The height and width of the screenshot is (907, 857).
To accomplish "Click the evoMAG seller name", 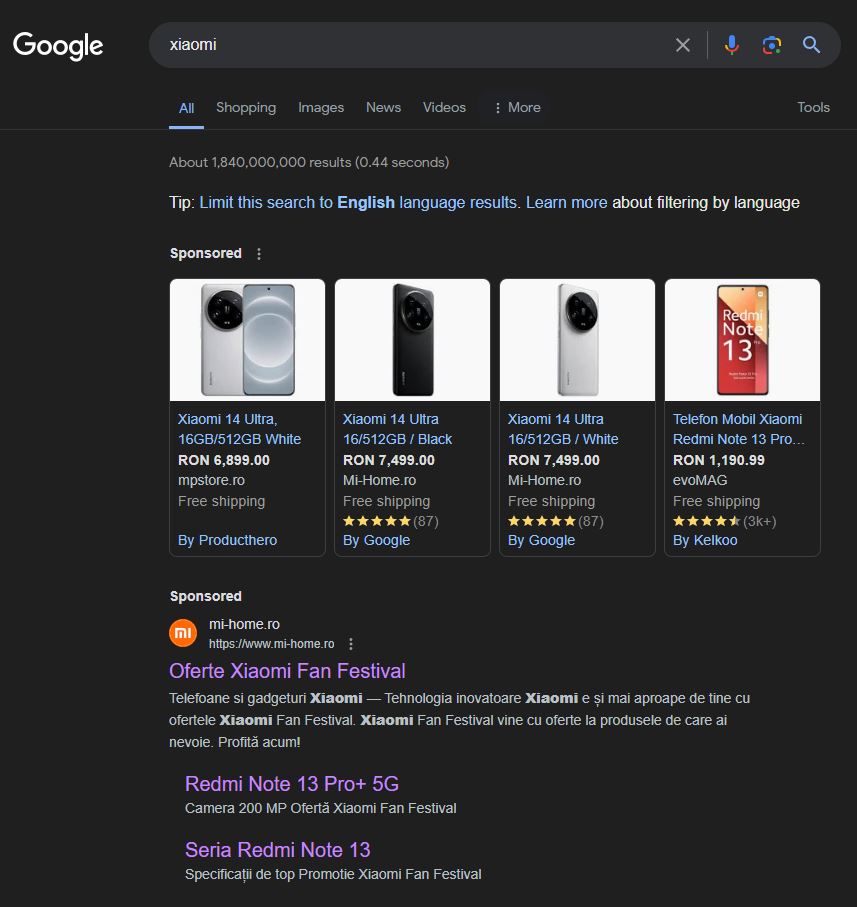I will point(700,480).
